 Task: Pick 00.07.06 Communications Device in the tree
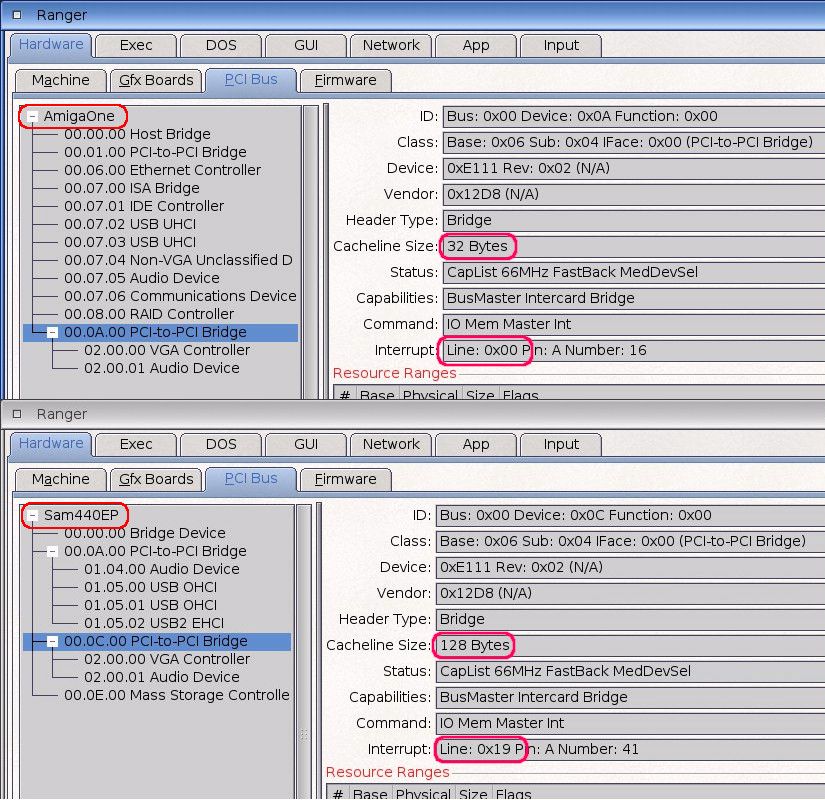coord(180,296)
